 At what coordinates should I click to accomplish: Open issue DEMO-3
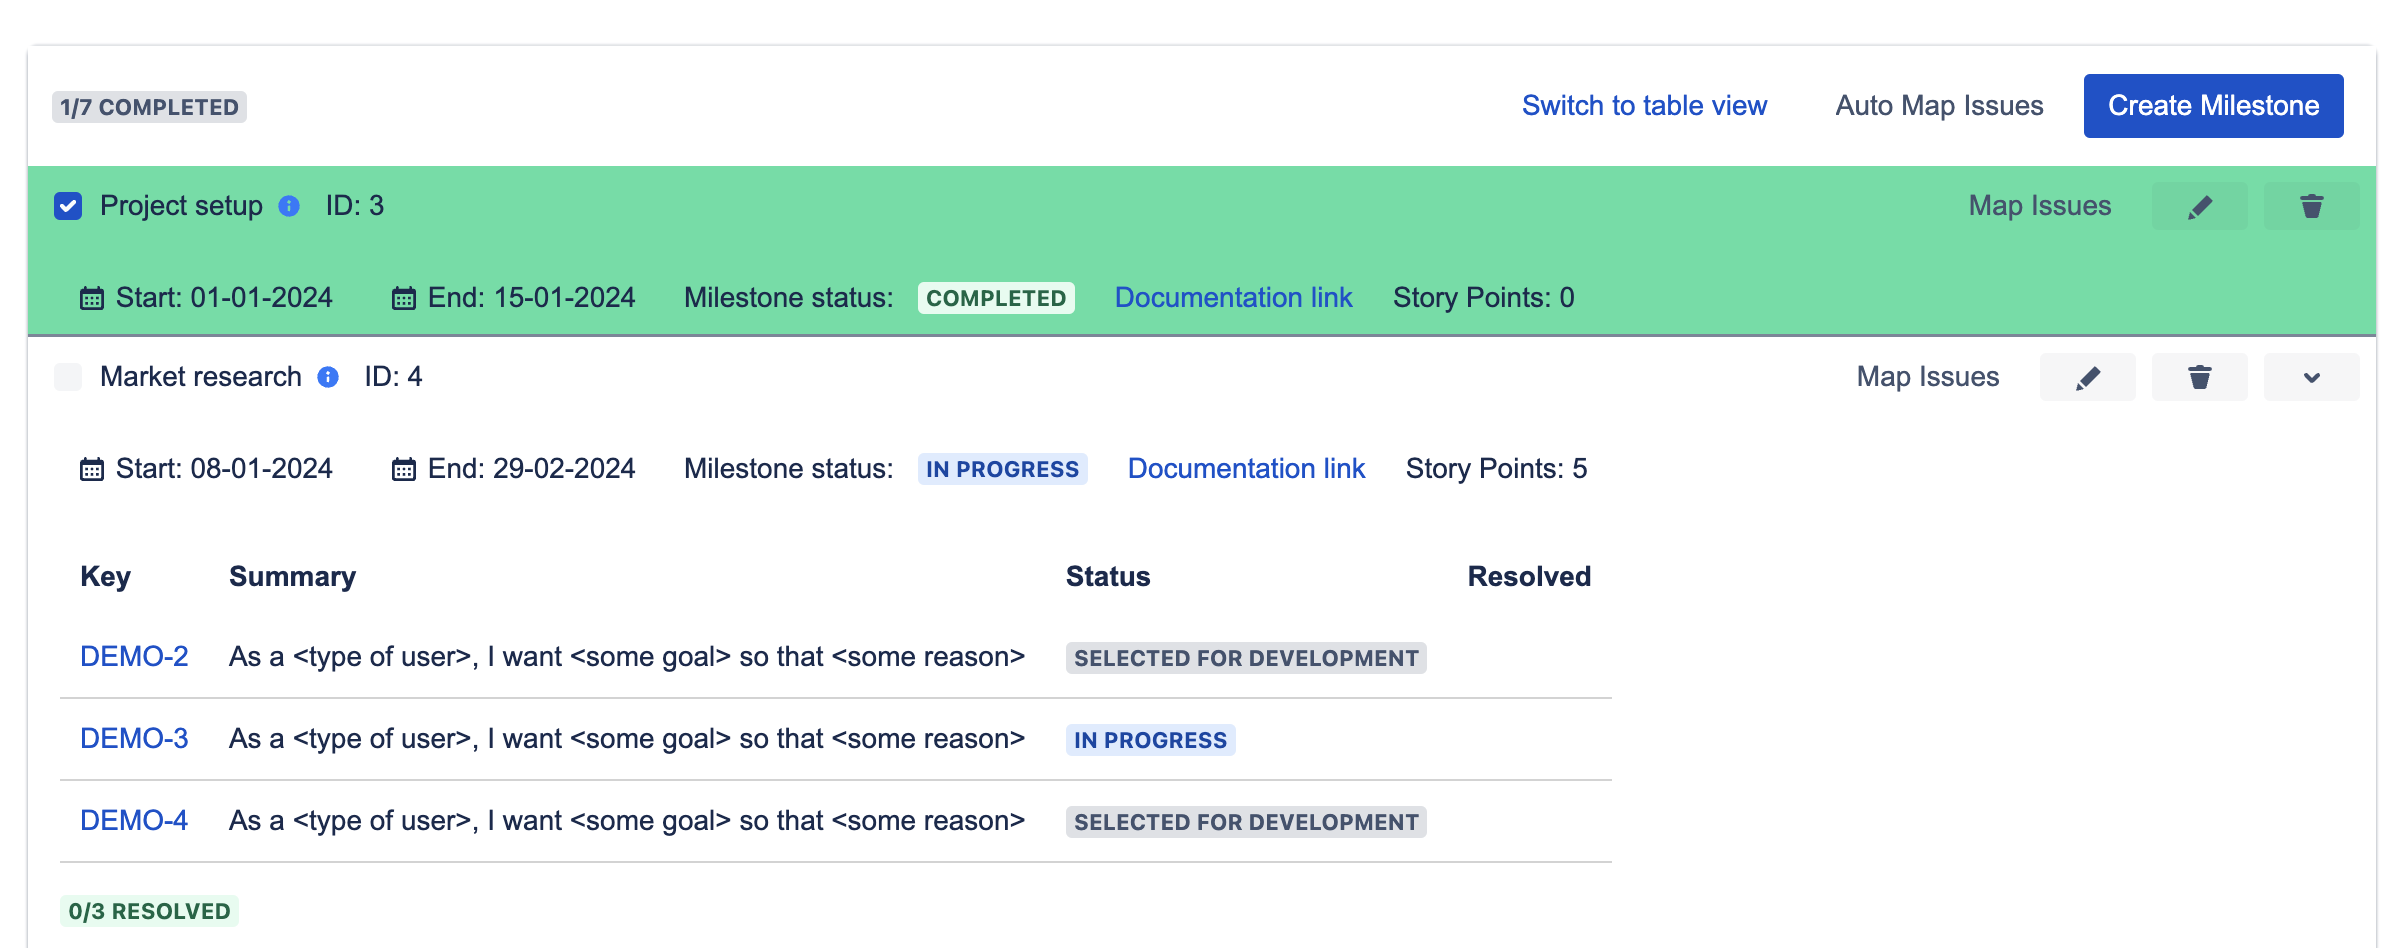pos(134,739)
